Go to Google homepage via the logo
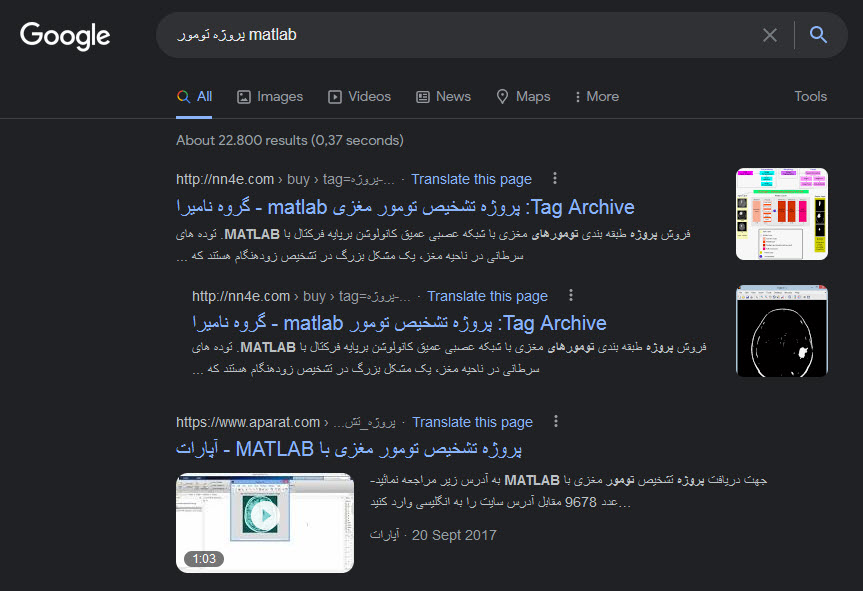 pos(65,35)
